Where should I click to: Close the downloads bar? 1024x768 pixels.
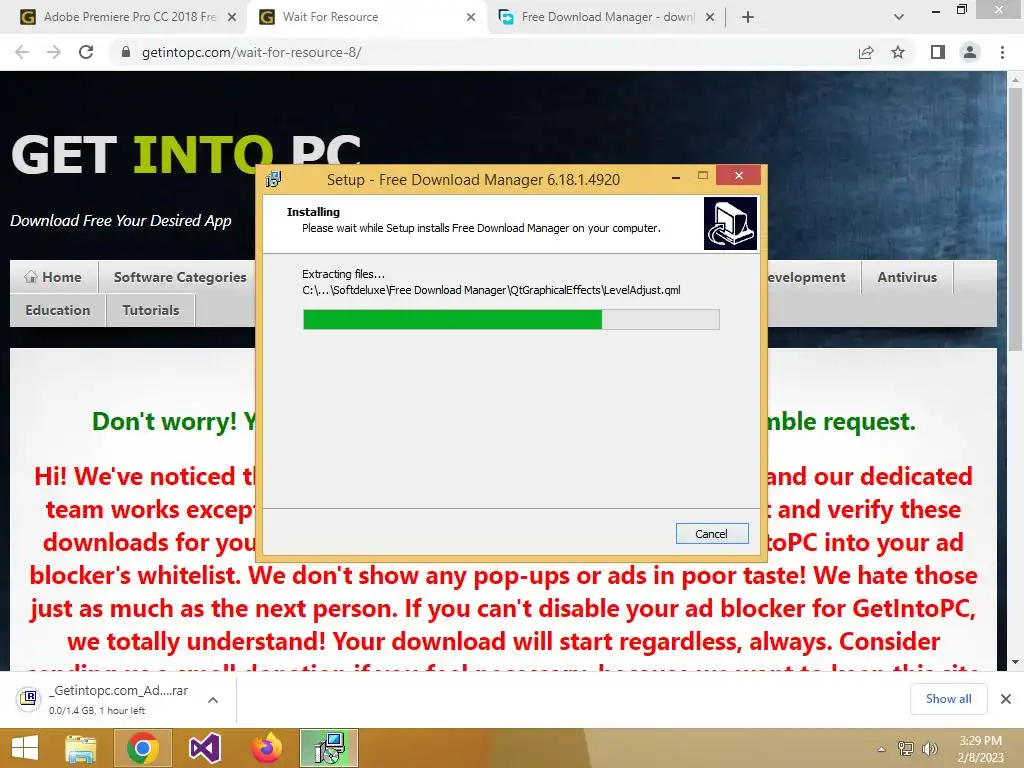coord(1006,699)
